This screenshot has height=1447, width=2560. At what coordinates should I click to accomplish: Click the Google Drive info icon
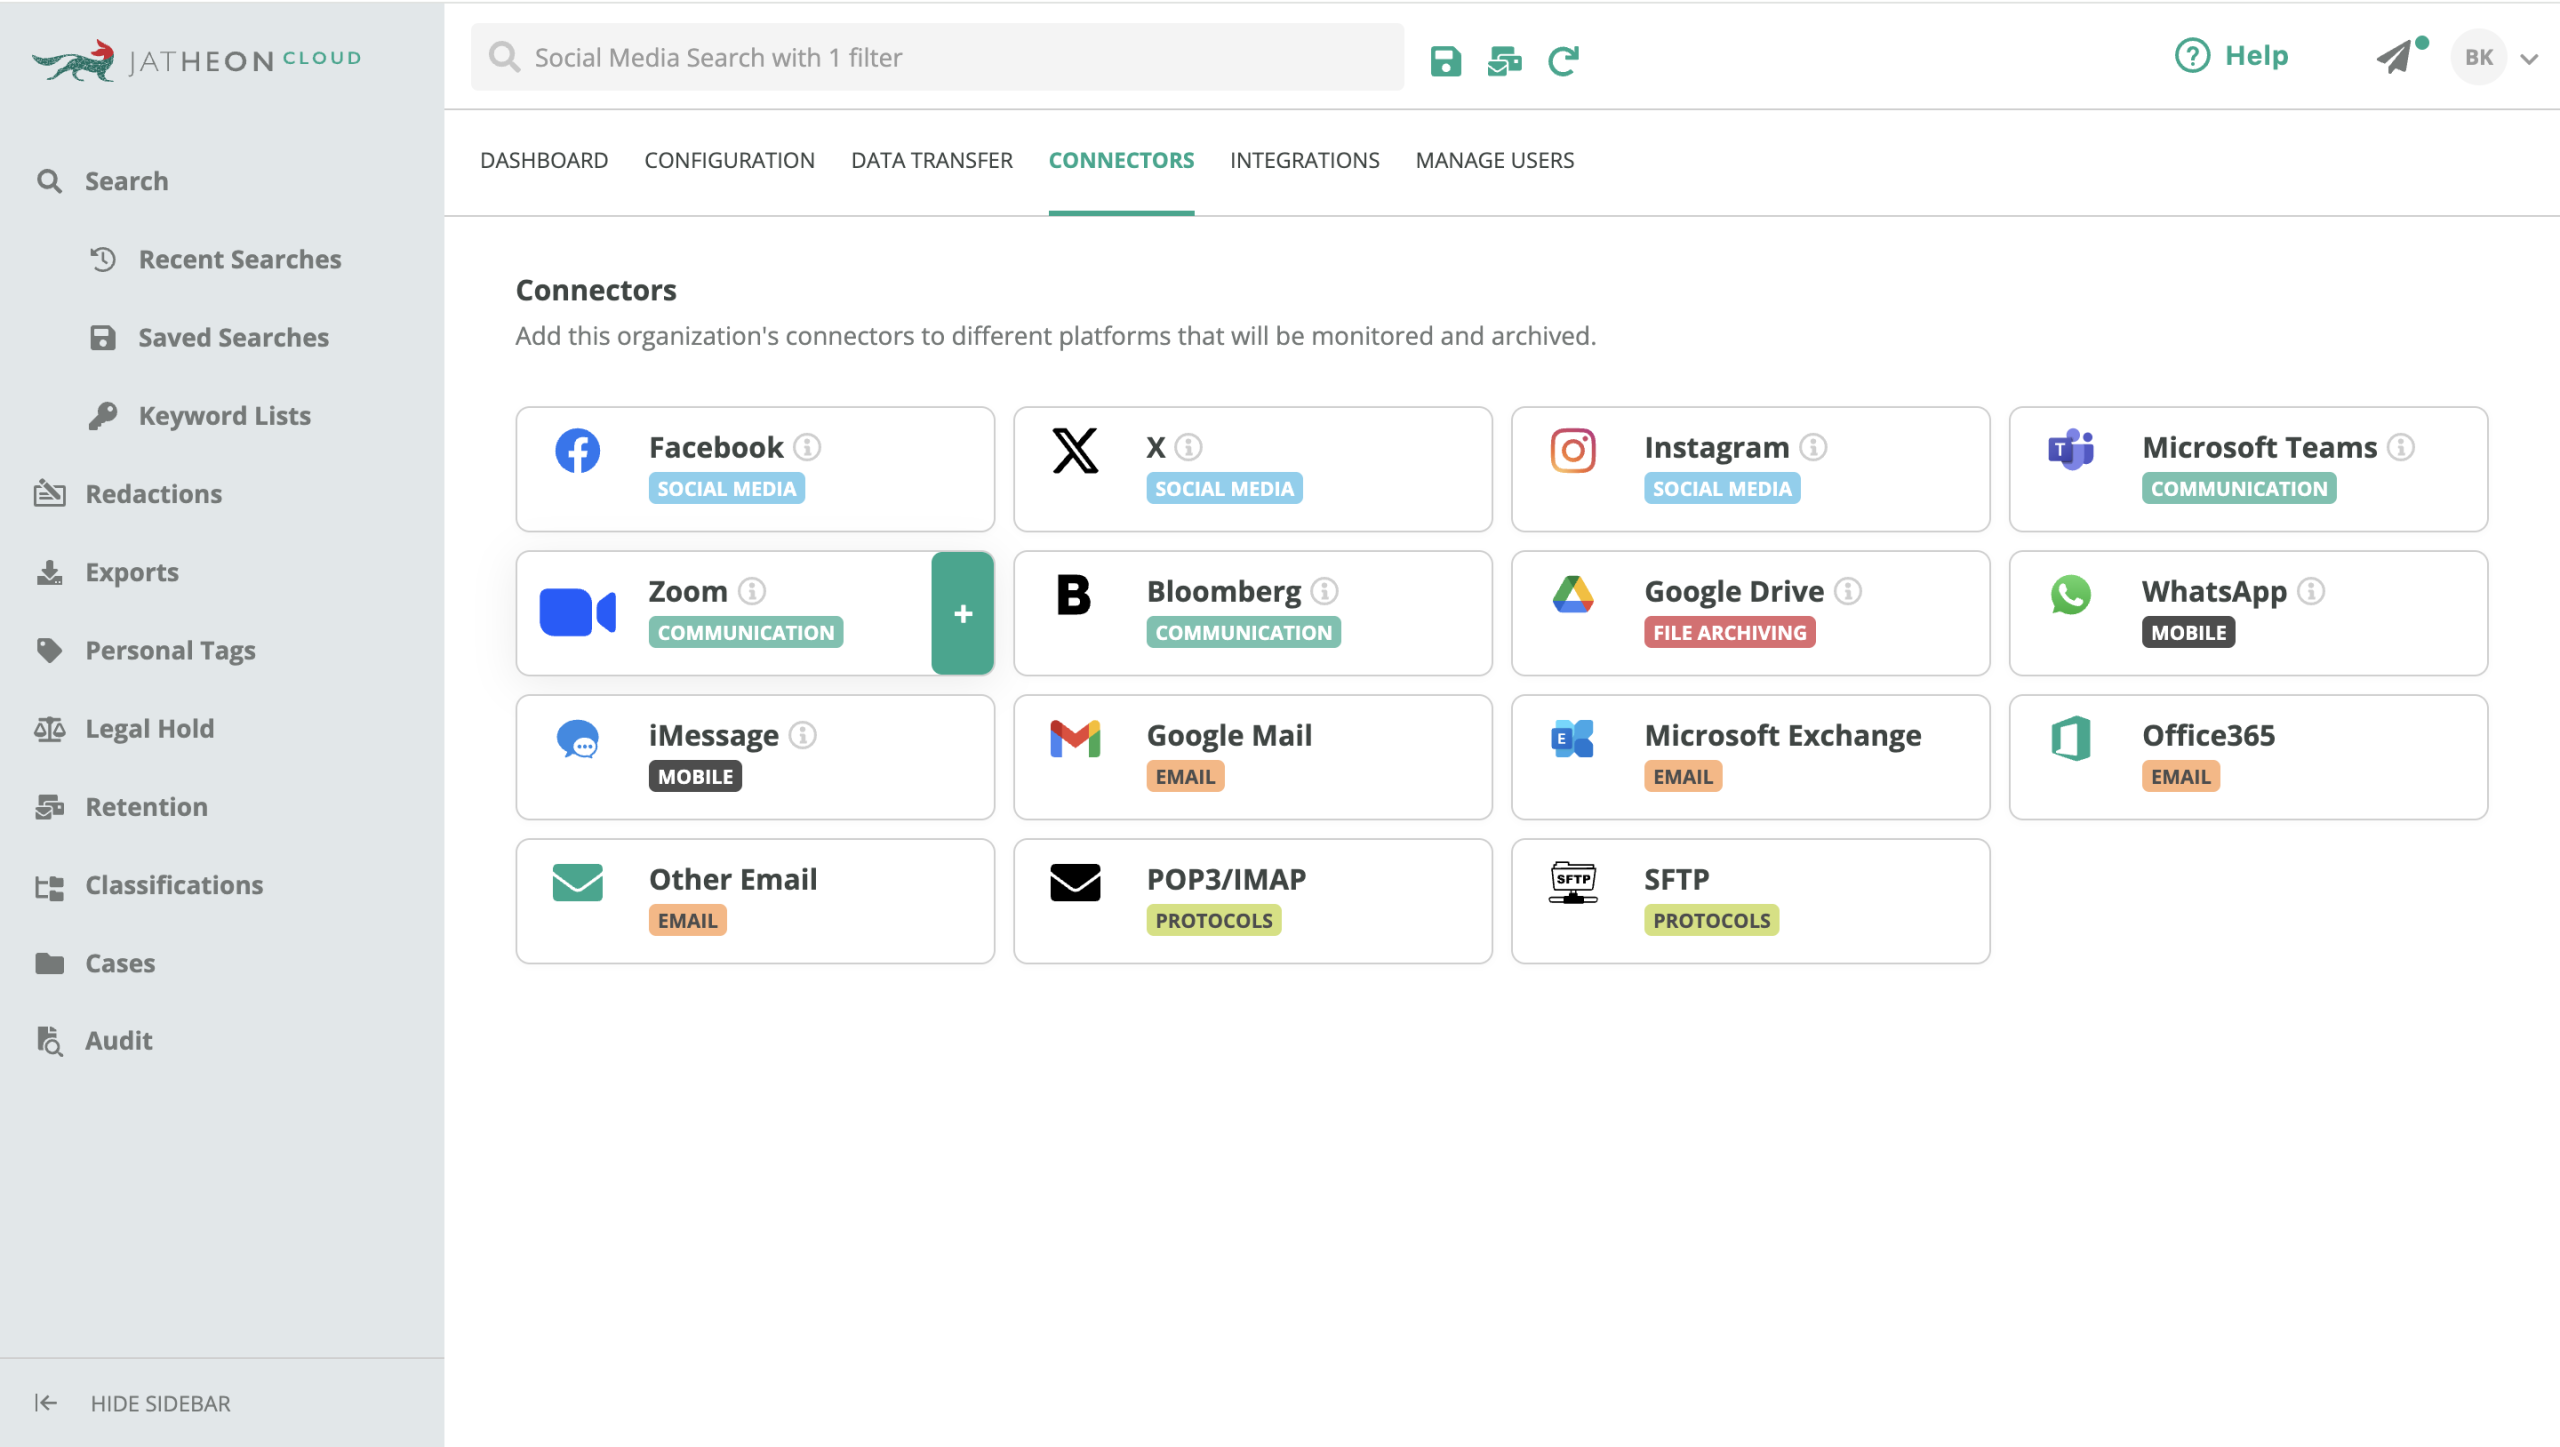1848,591
